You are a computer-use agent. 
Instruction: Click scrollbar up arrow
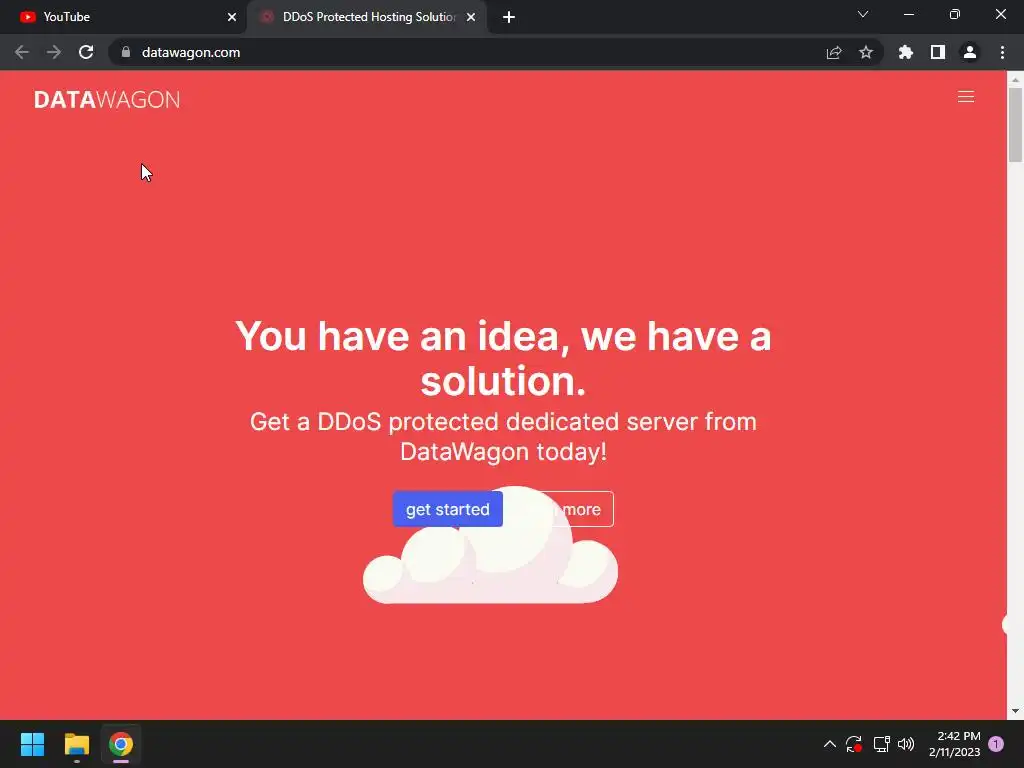1015,79
